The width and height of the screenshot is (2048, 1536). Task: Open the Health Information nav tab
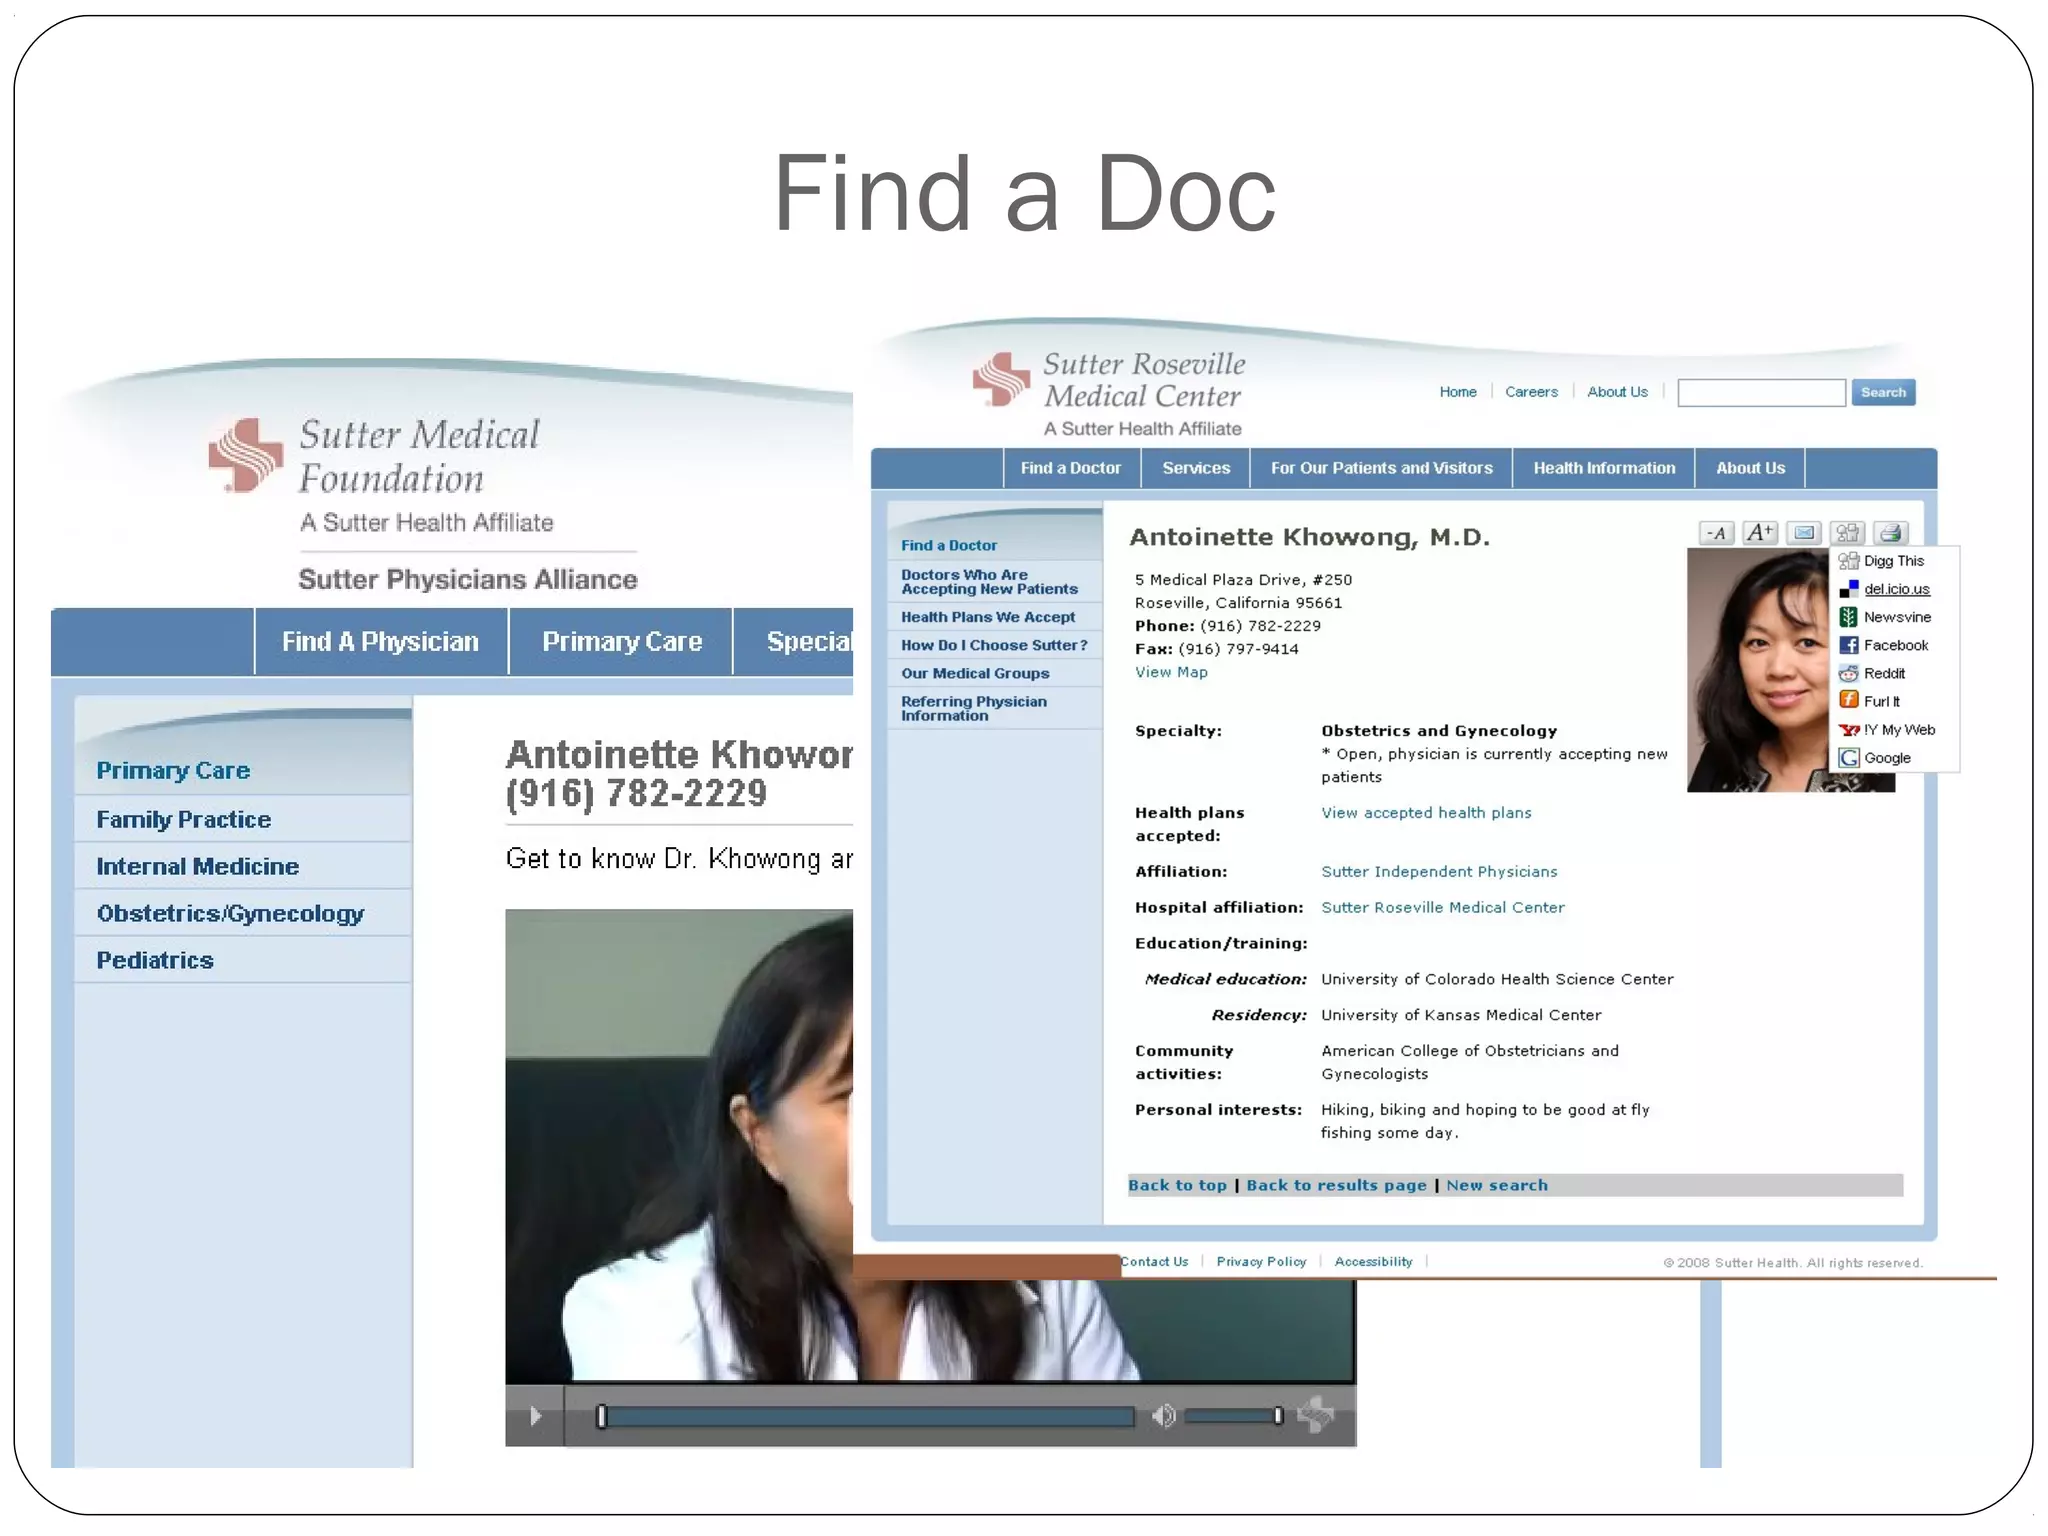(x=1604, y=468)
